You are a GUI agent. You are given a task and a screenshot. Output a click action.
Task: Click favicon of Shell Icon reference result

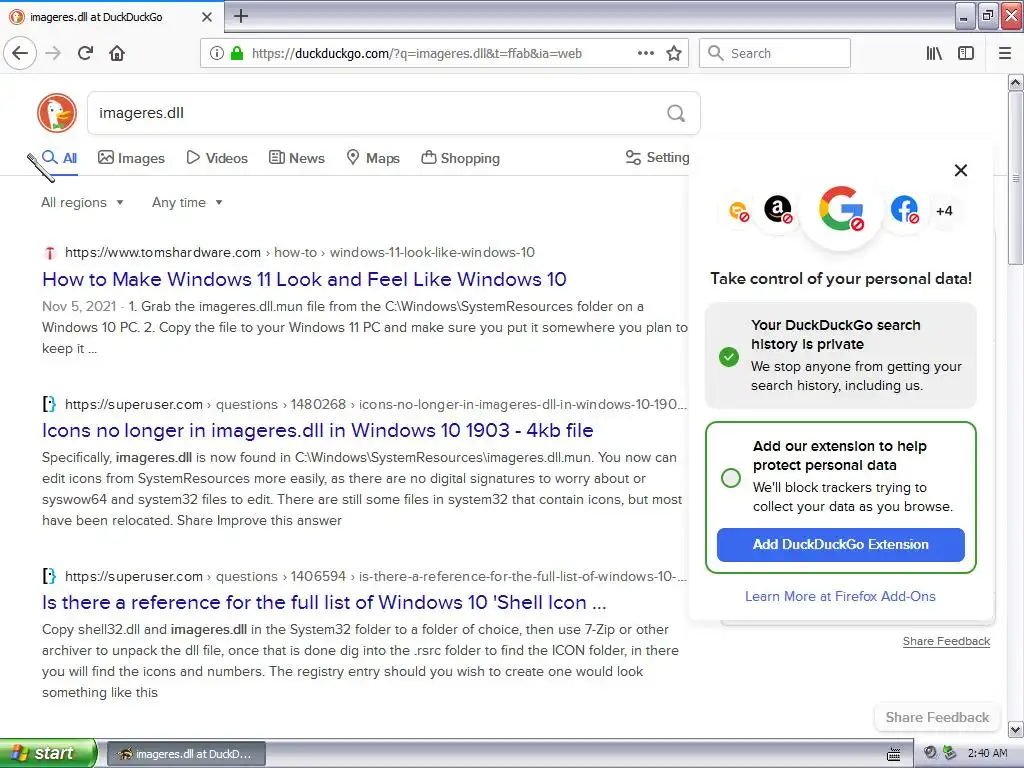point(50,576)
